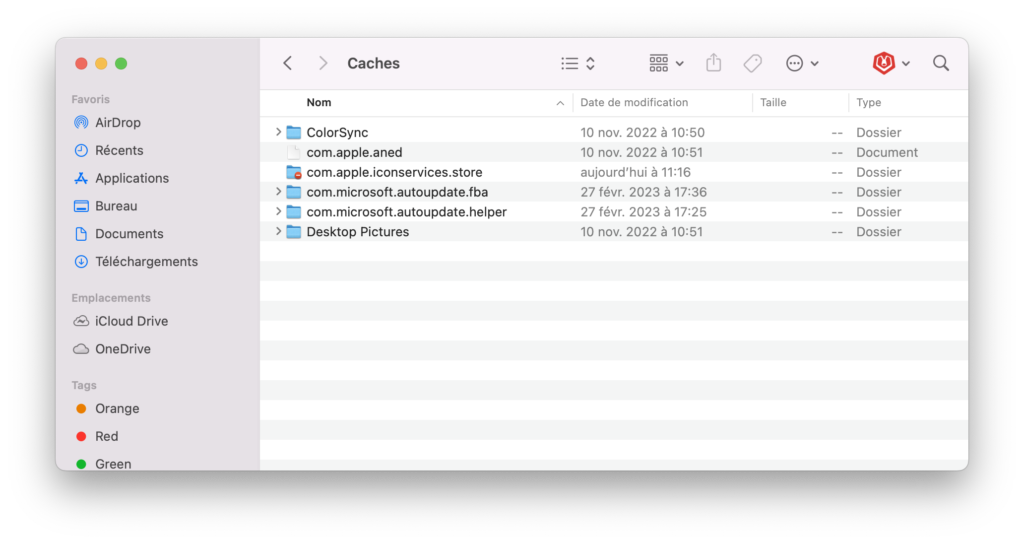This screenshot has height=544, width=1024.
Task: Expand the ColorSync folder
Action: coord(279,132)
